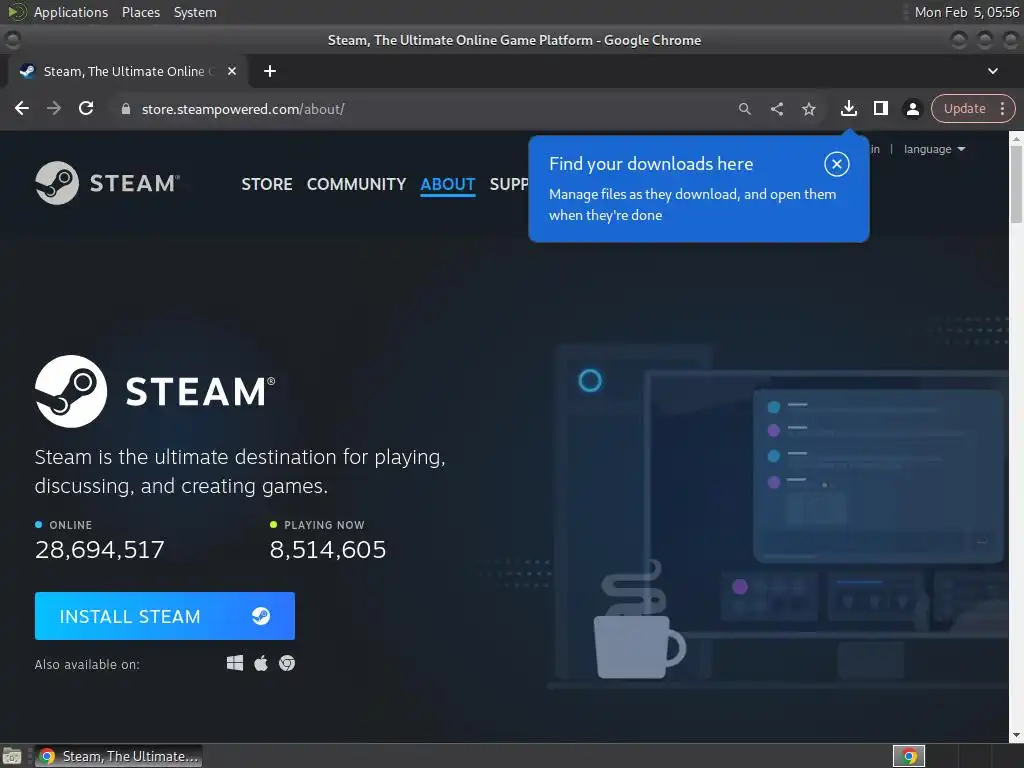Click the share page icon
The height and width of the screenshot is (768, 1024).
tap(776, 109)
